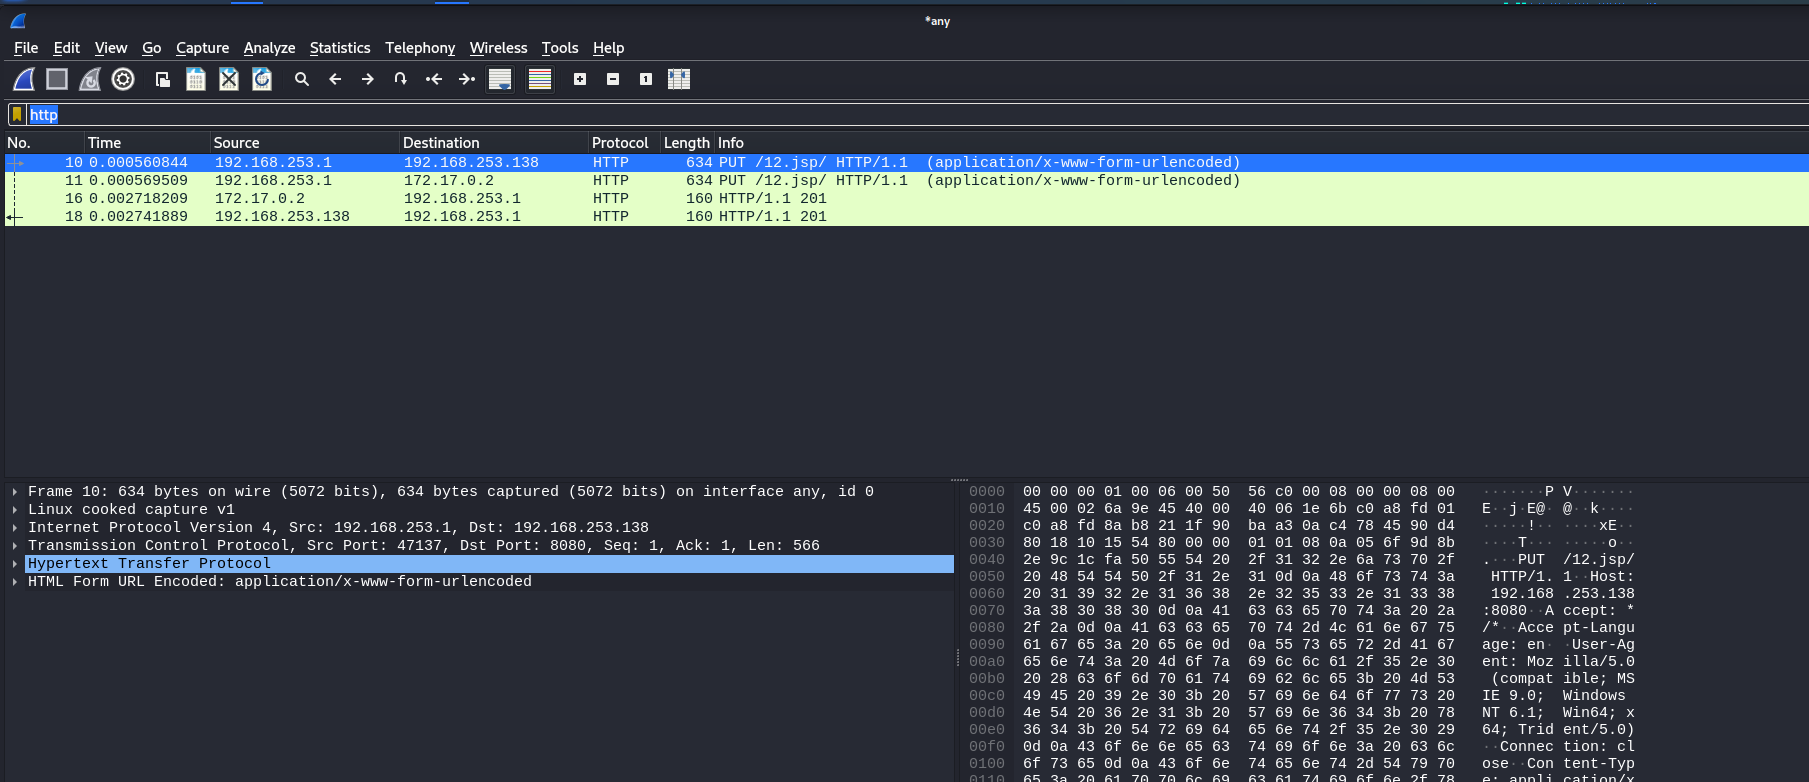1809x782 pixels.
Task: Expand the Frame 10 details row
Action: pyautogui.click(x=15, y=492)
